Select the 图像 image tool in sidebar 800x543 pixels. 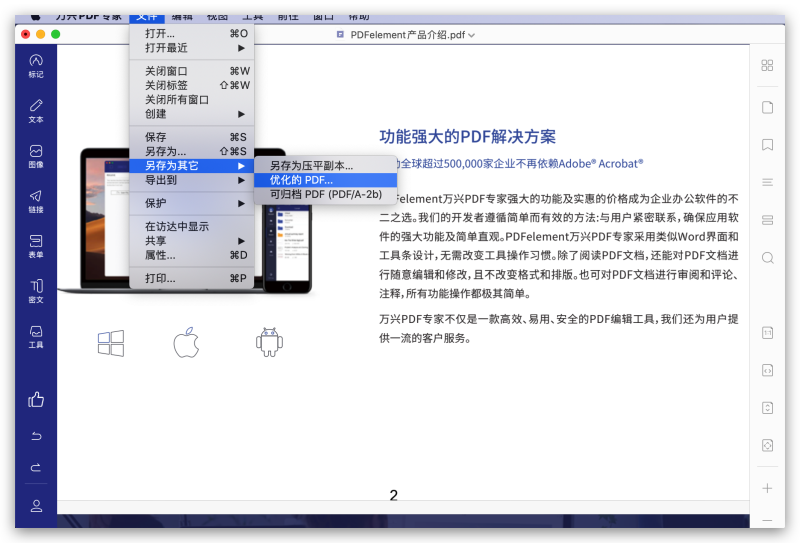36,156
